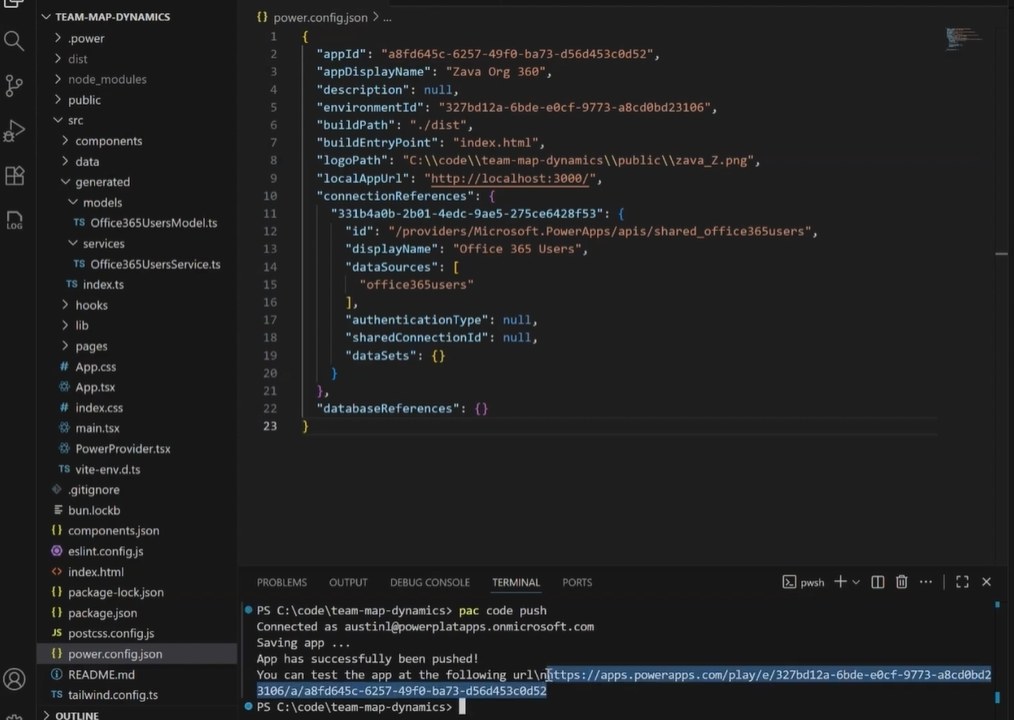The height and width of the screenshot is (720, 1014).
Task: Open the Search view in activity bar
Action: 14,41
